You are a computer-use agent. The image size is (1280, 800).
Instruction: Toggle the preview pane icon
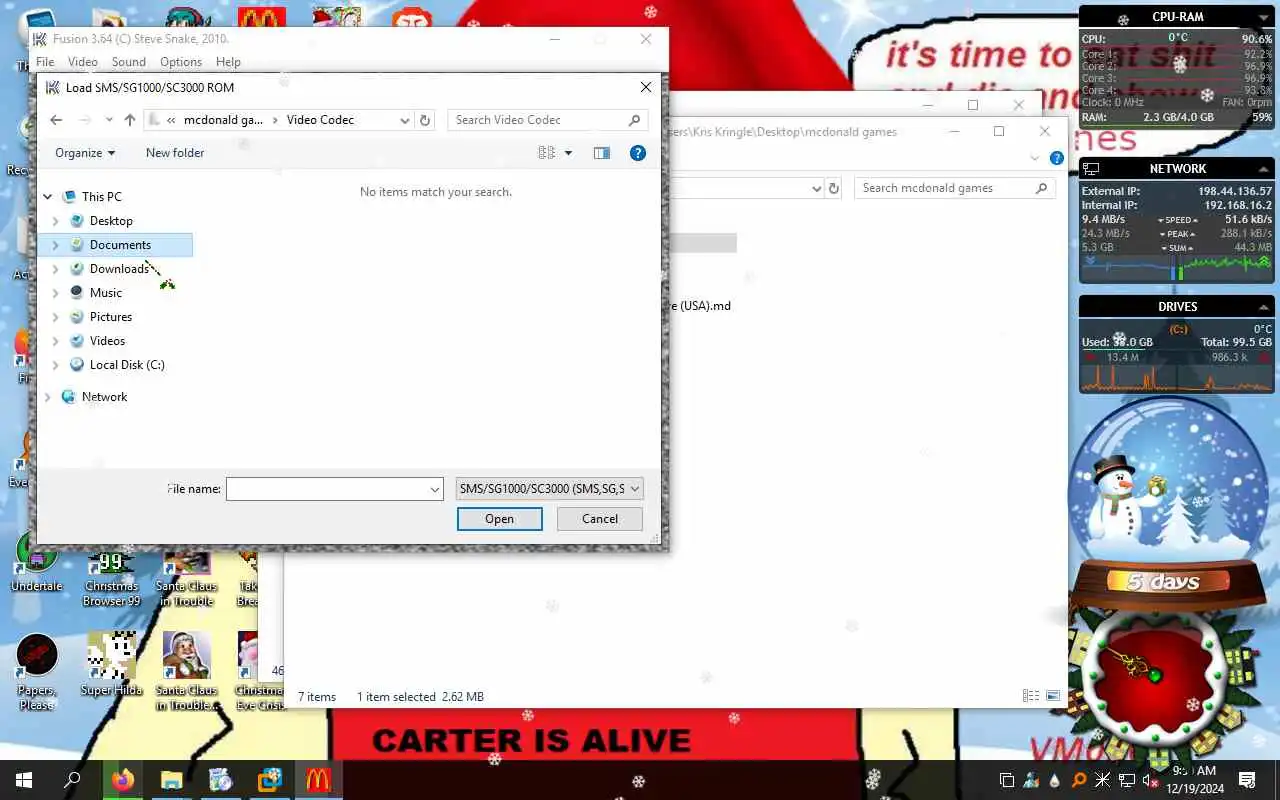point(601,153)
